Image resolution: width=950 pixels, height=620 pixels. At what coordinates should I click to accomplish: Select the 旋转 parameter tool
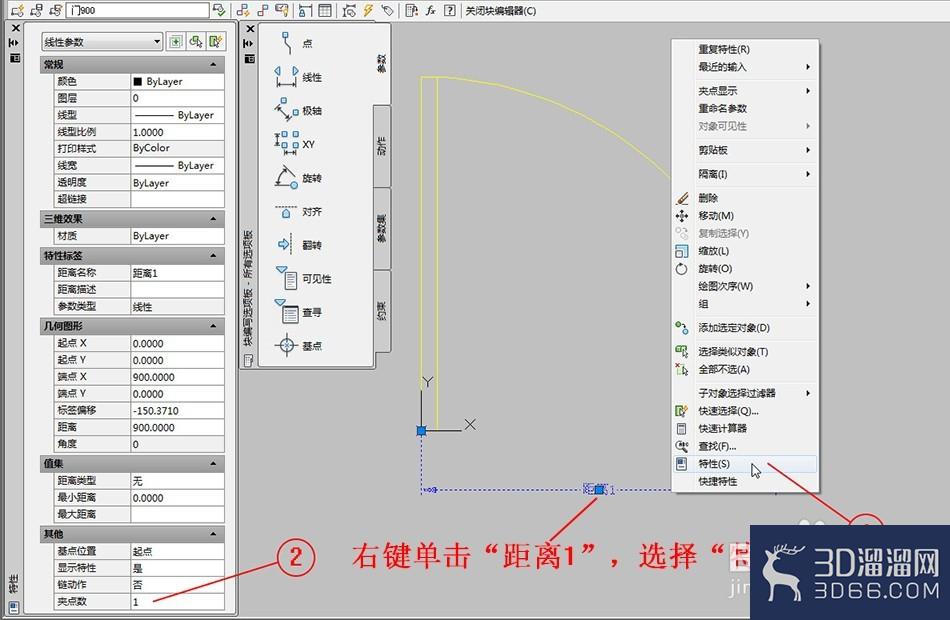297,178
